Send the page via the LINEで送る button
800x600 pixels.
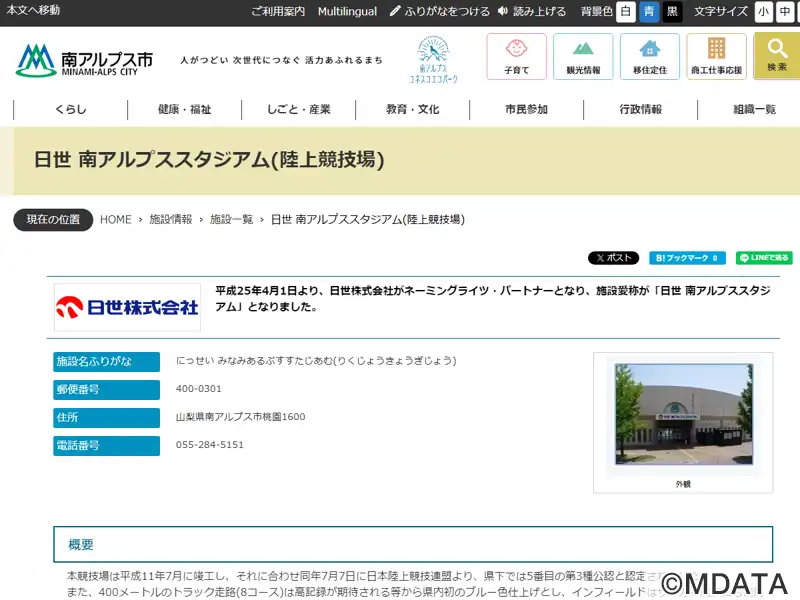tap(764, 258)
